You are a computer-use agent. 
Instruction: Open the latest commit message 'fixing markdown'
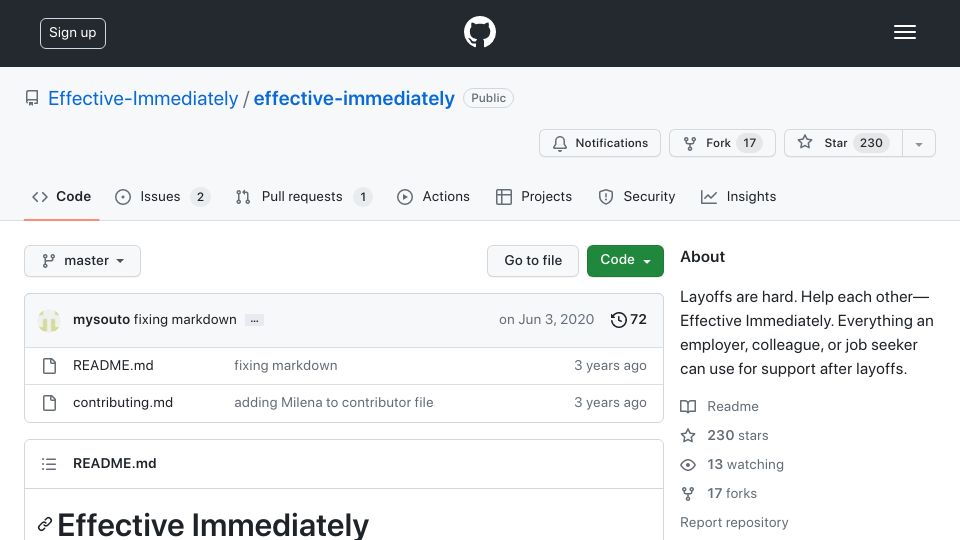(x=185, y=320)
